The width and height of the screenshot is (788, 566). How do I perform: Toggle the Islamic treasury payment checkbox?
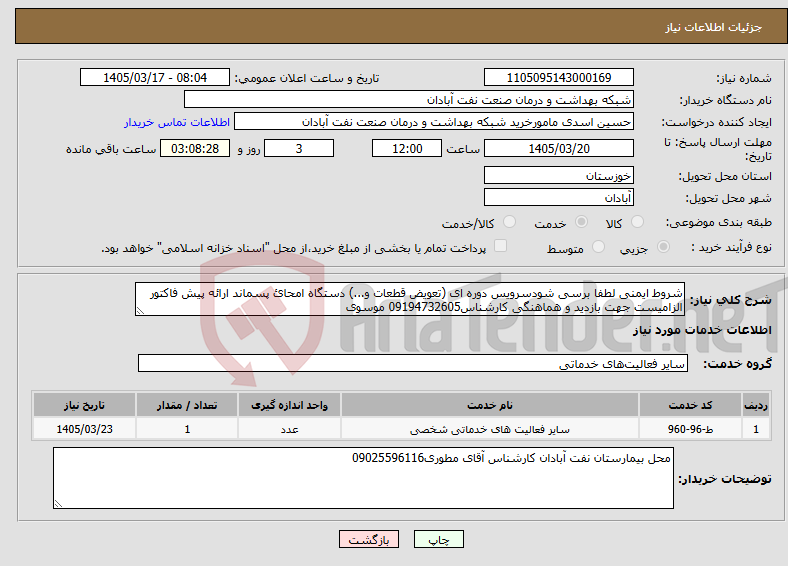click(x=501, y=246)
